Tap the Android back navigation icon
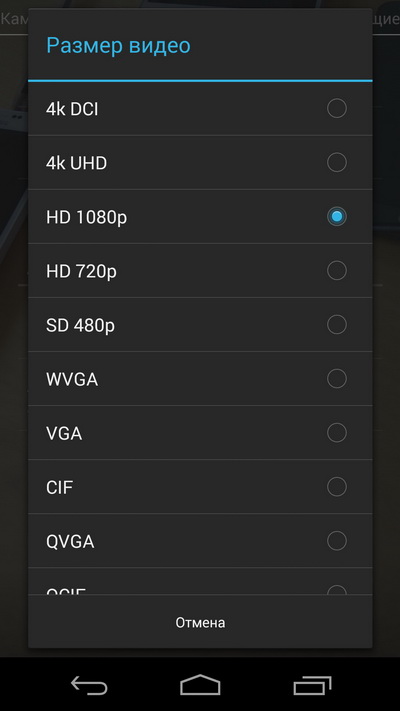The image size is (400, 711). coord(89,685)
